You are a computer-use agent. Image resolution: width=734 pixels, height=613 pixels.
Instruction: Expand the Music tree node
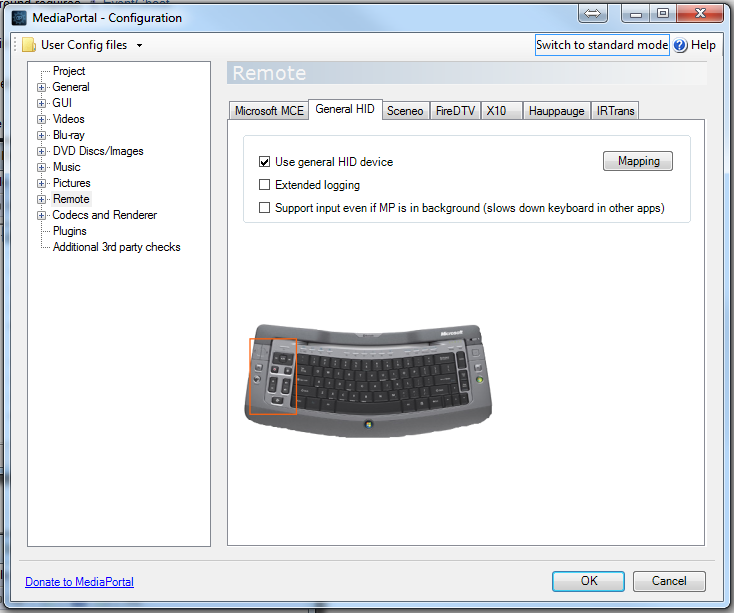click(42, 168)
